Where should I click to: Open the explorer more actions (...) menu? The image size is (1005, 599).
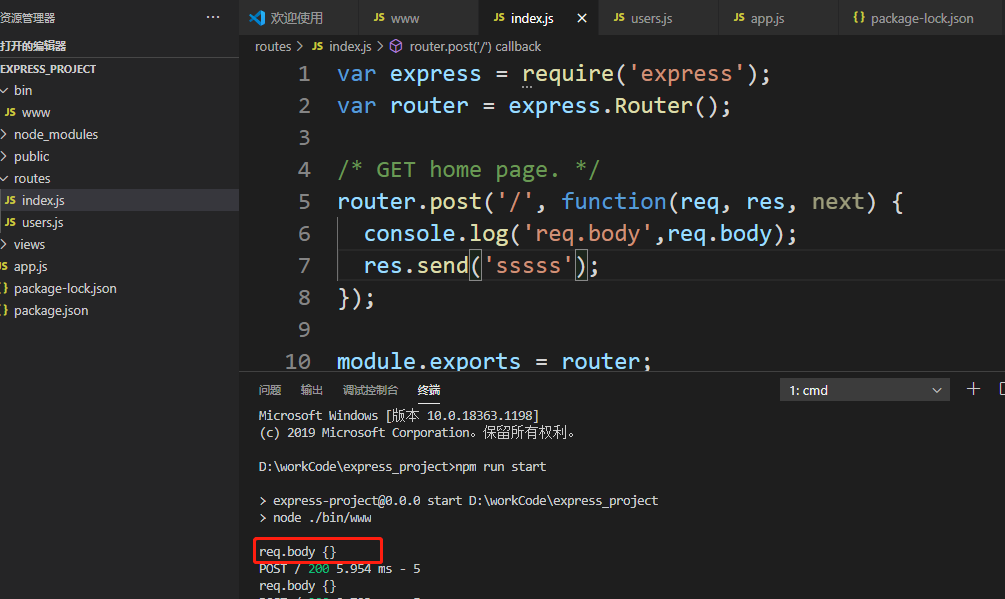[213, 17]
